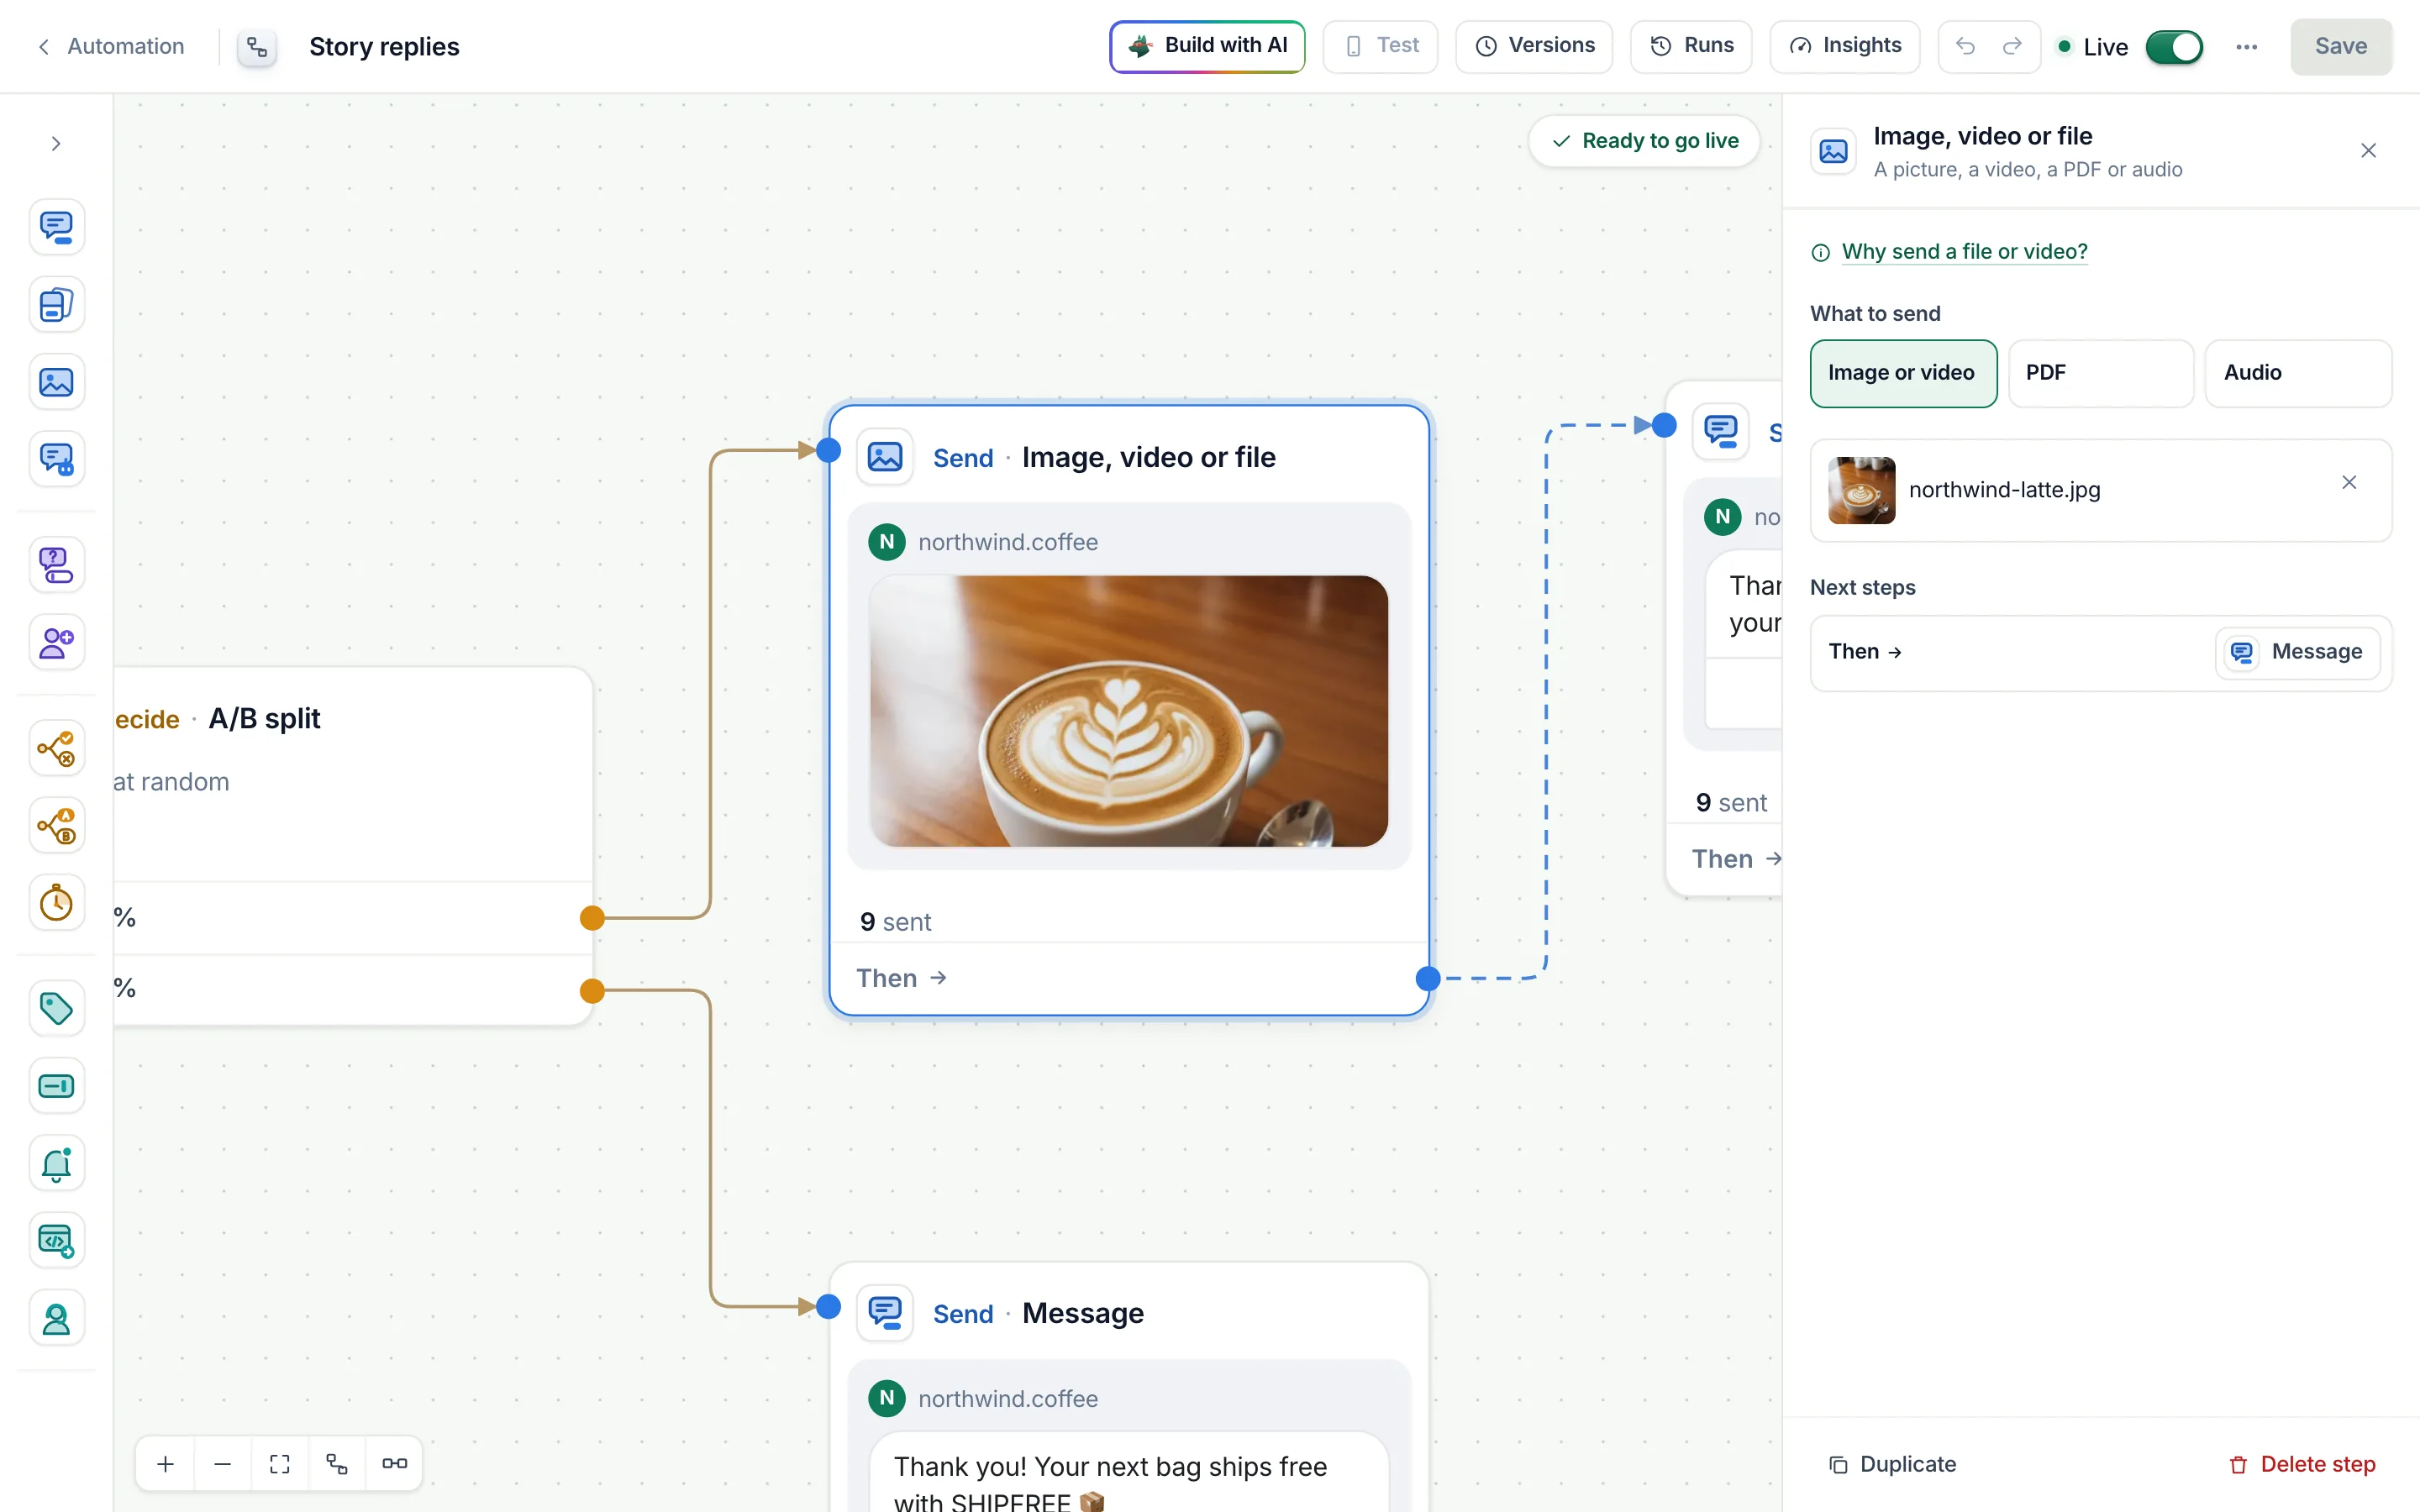The width and height of the screenshot is (2420, 1512).
Task: Pick the image step sidebar icon
Action: point(56,382)
